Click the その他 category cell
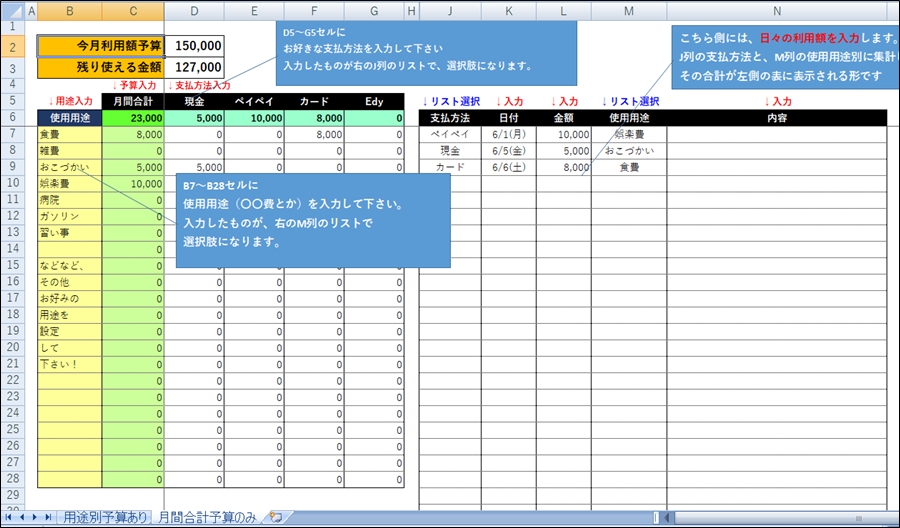 pyautogui.click(x=69, y=282)
